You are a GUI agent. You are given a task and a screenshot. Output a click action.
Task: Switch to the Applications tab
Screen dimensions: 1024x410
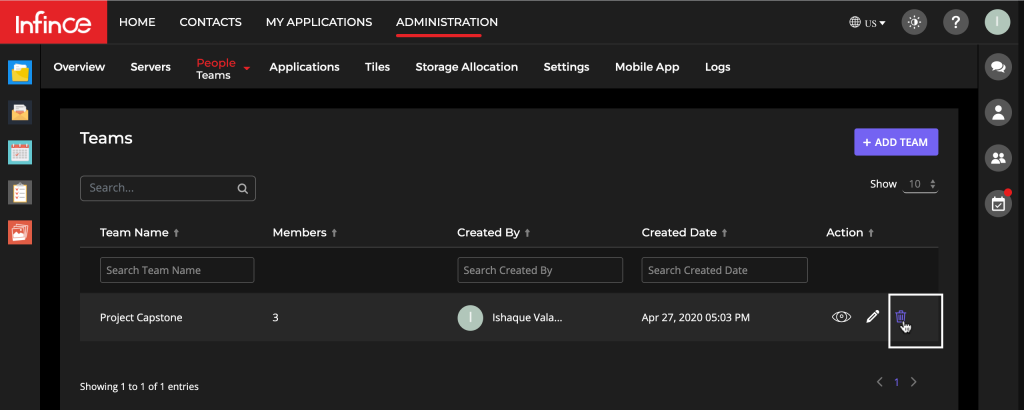pos(304,67)
